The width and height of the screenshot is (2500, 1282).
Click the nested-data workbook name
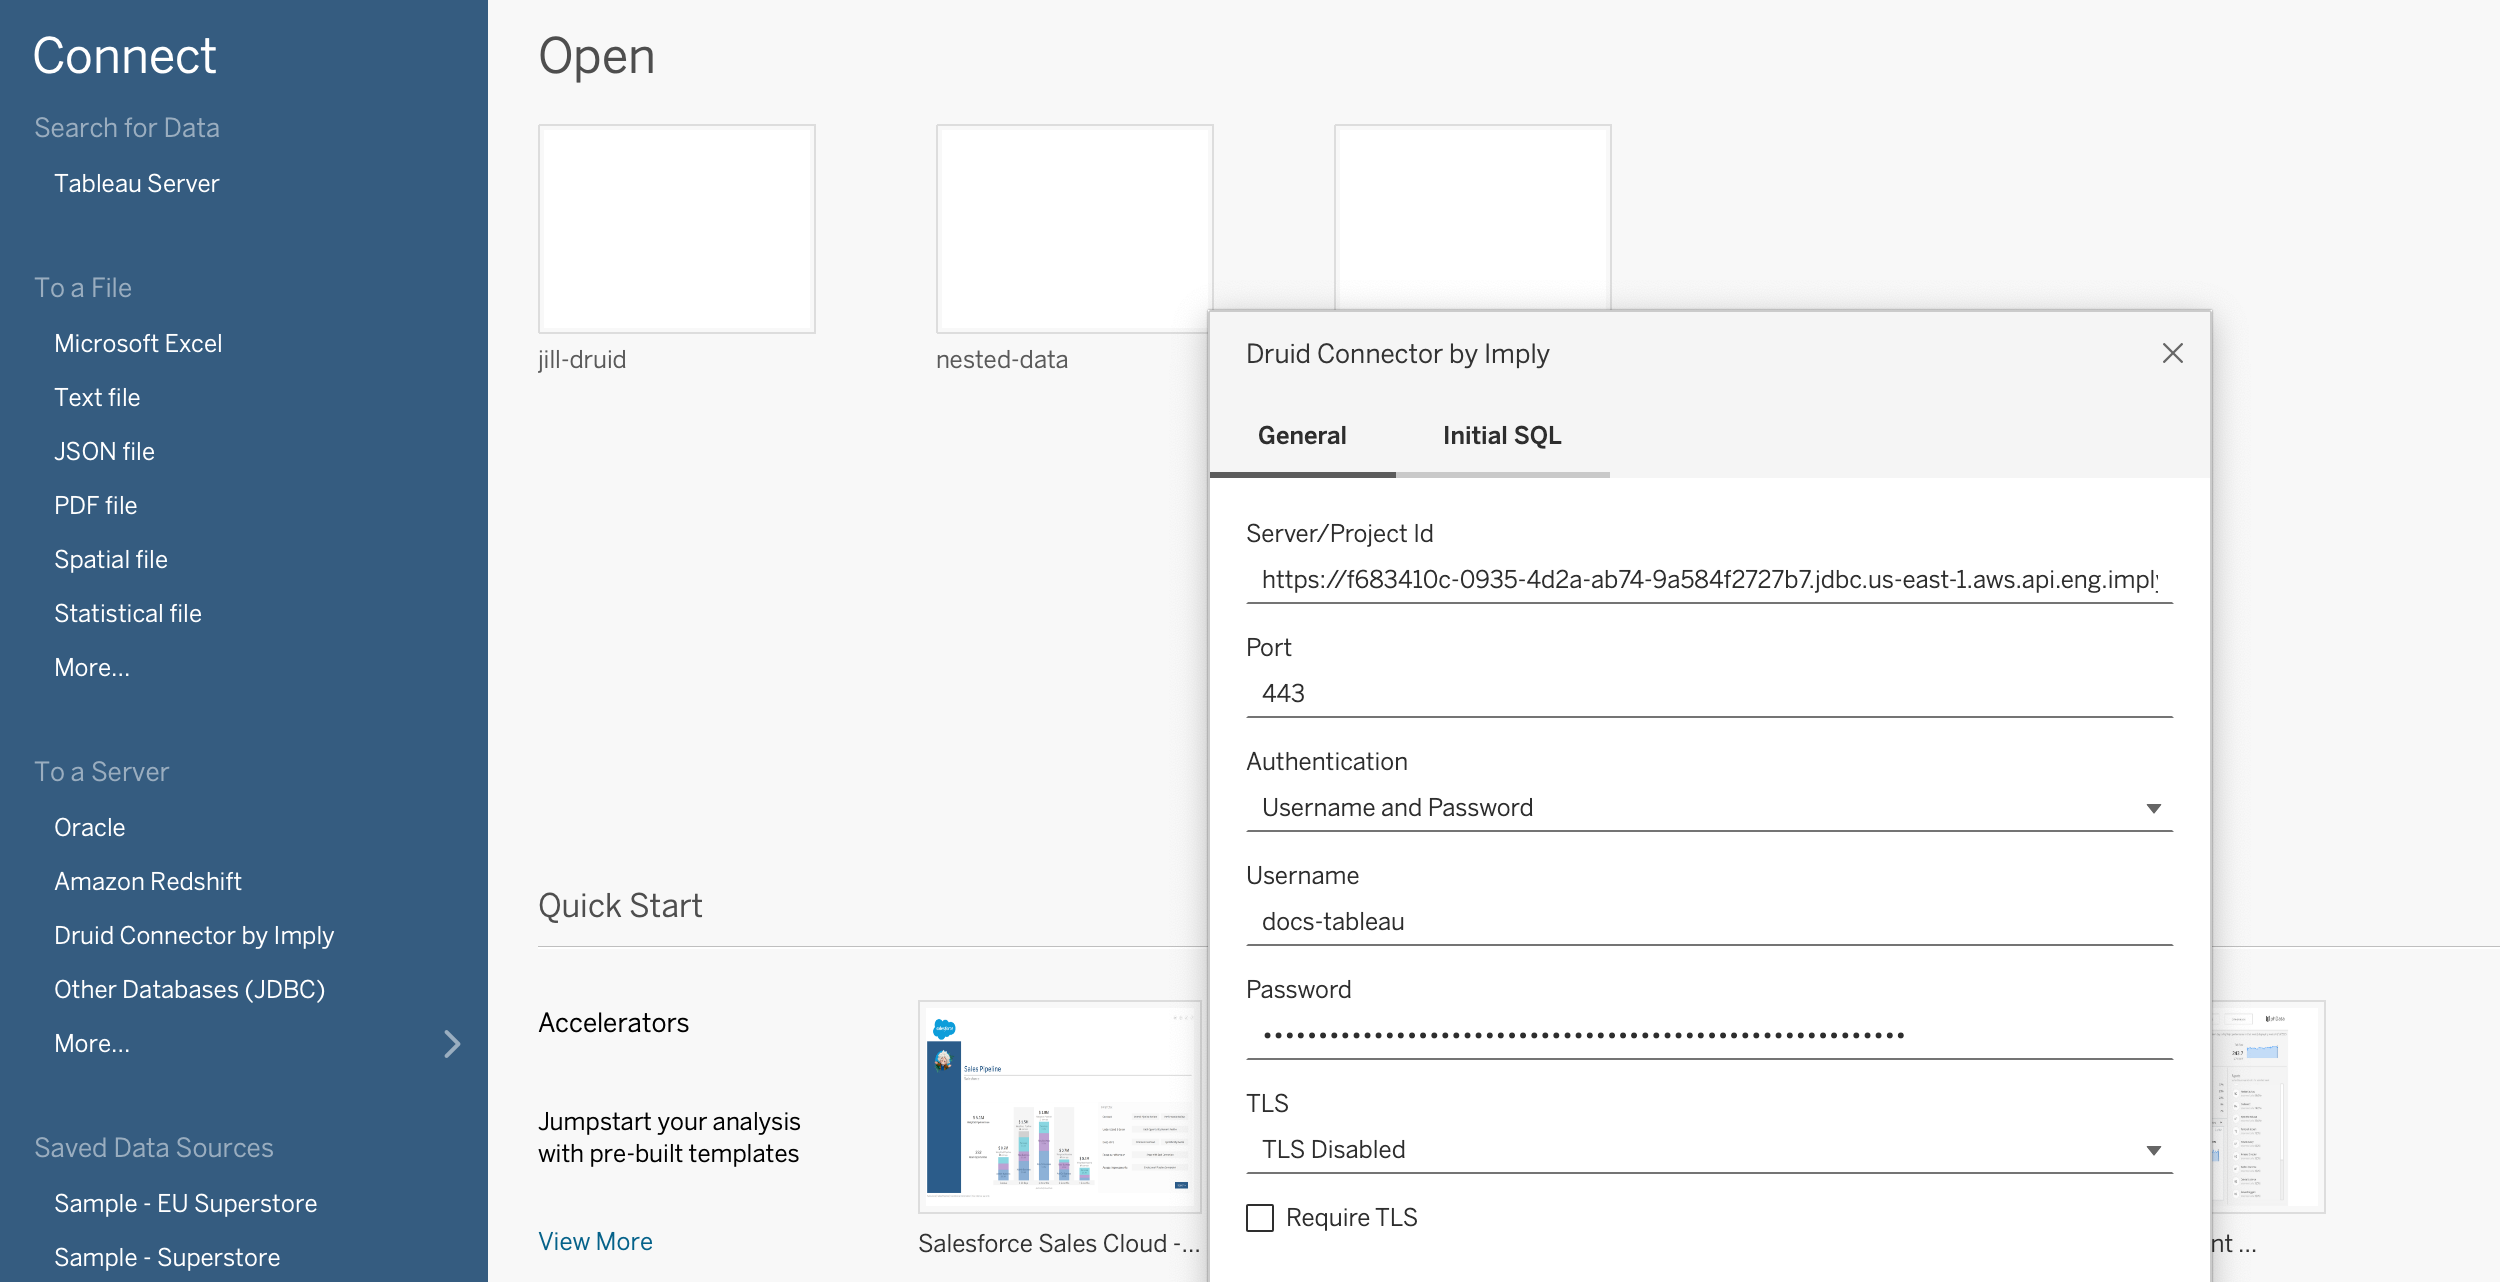pyautogui.click(x=1002, y=359)
